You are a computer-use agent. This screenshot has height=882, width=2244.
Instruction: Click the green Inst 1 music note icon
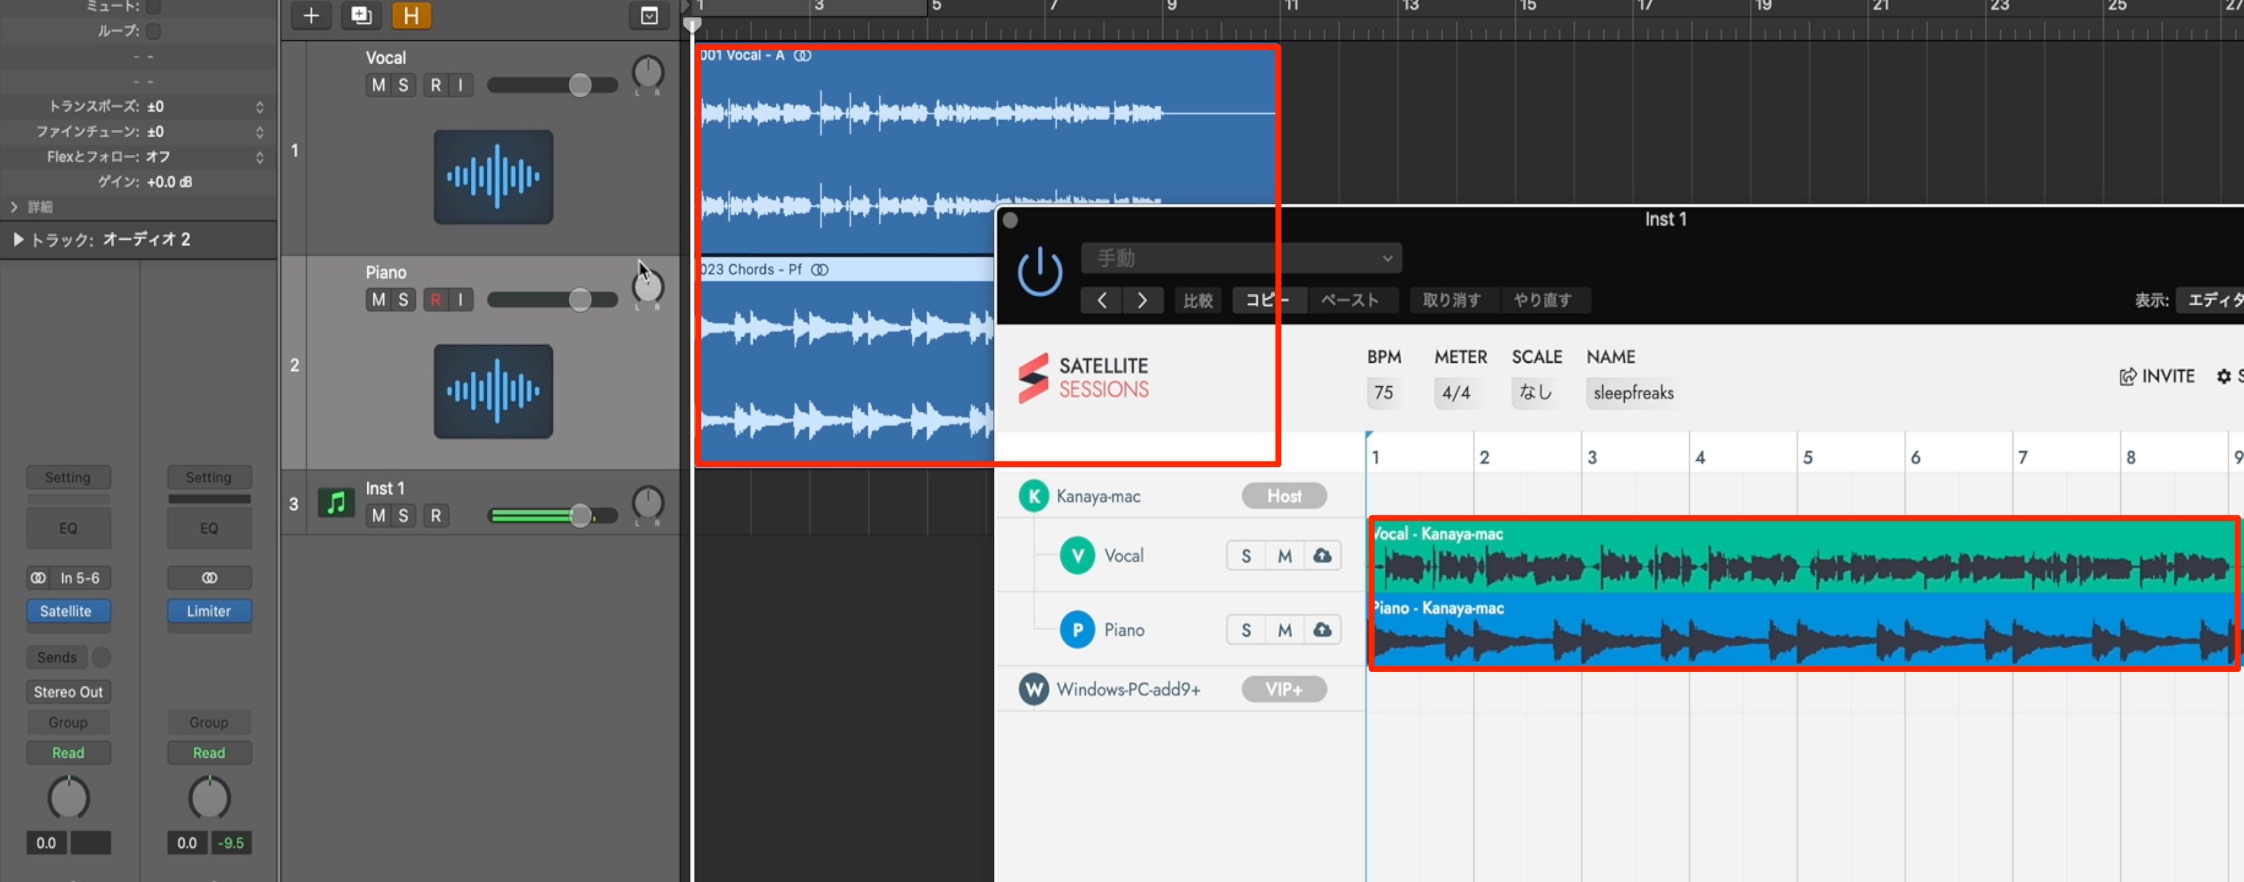point(336,502)
